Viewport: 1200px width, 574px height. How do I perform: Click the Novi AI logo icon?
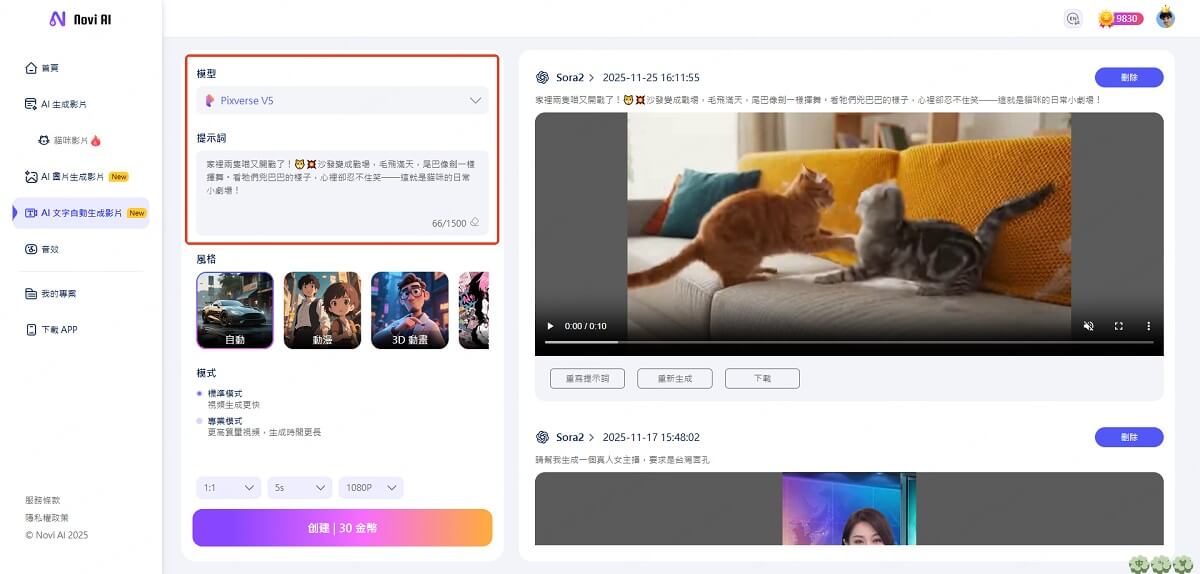tap(57, 19)
